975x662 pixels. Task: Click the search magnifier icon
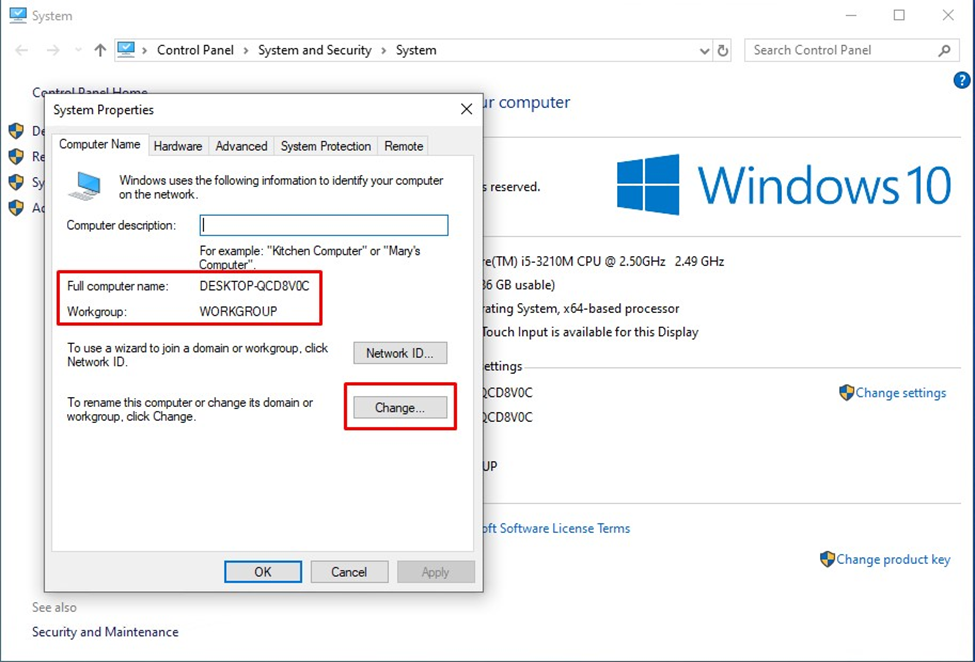point(944,50)
